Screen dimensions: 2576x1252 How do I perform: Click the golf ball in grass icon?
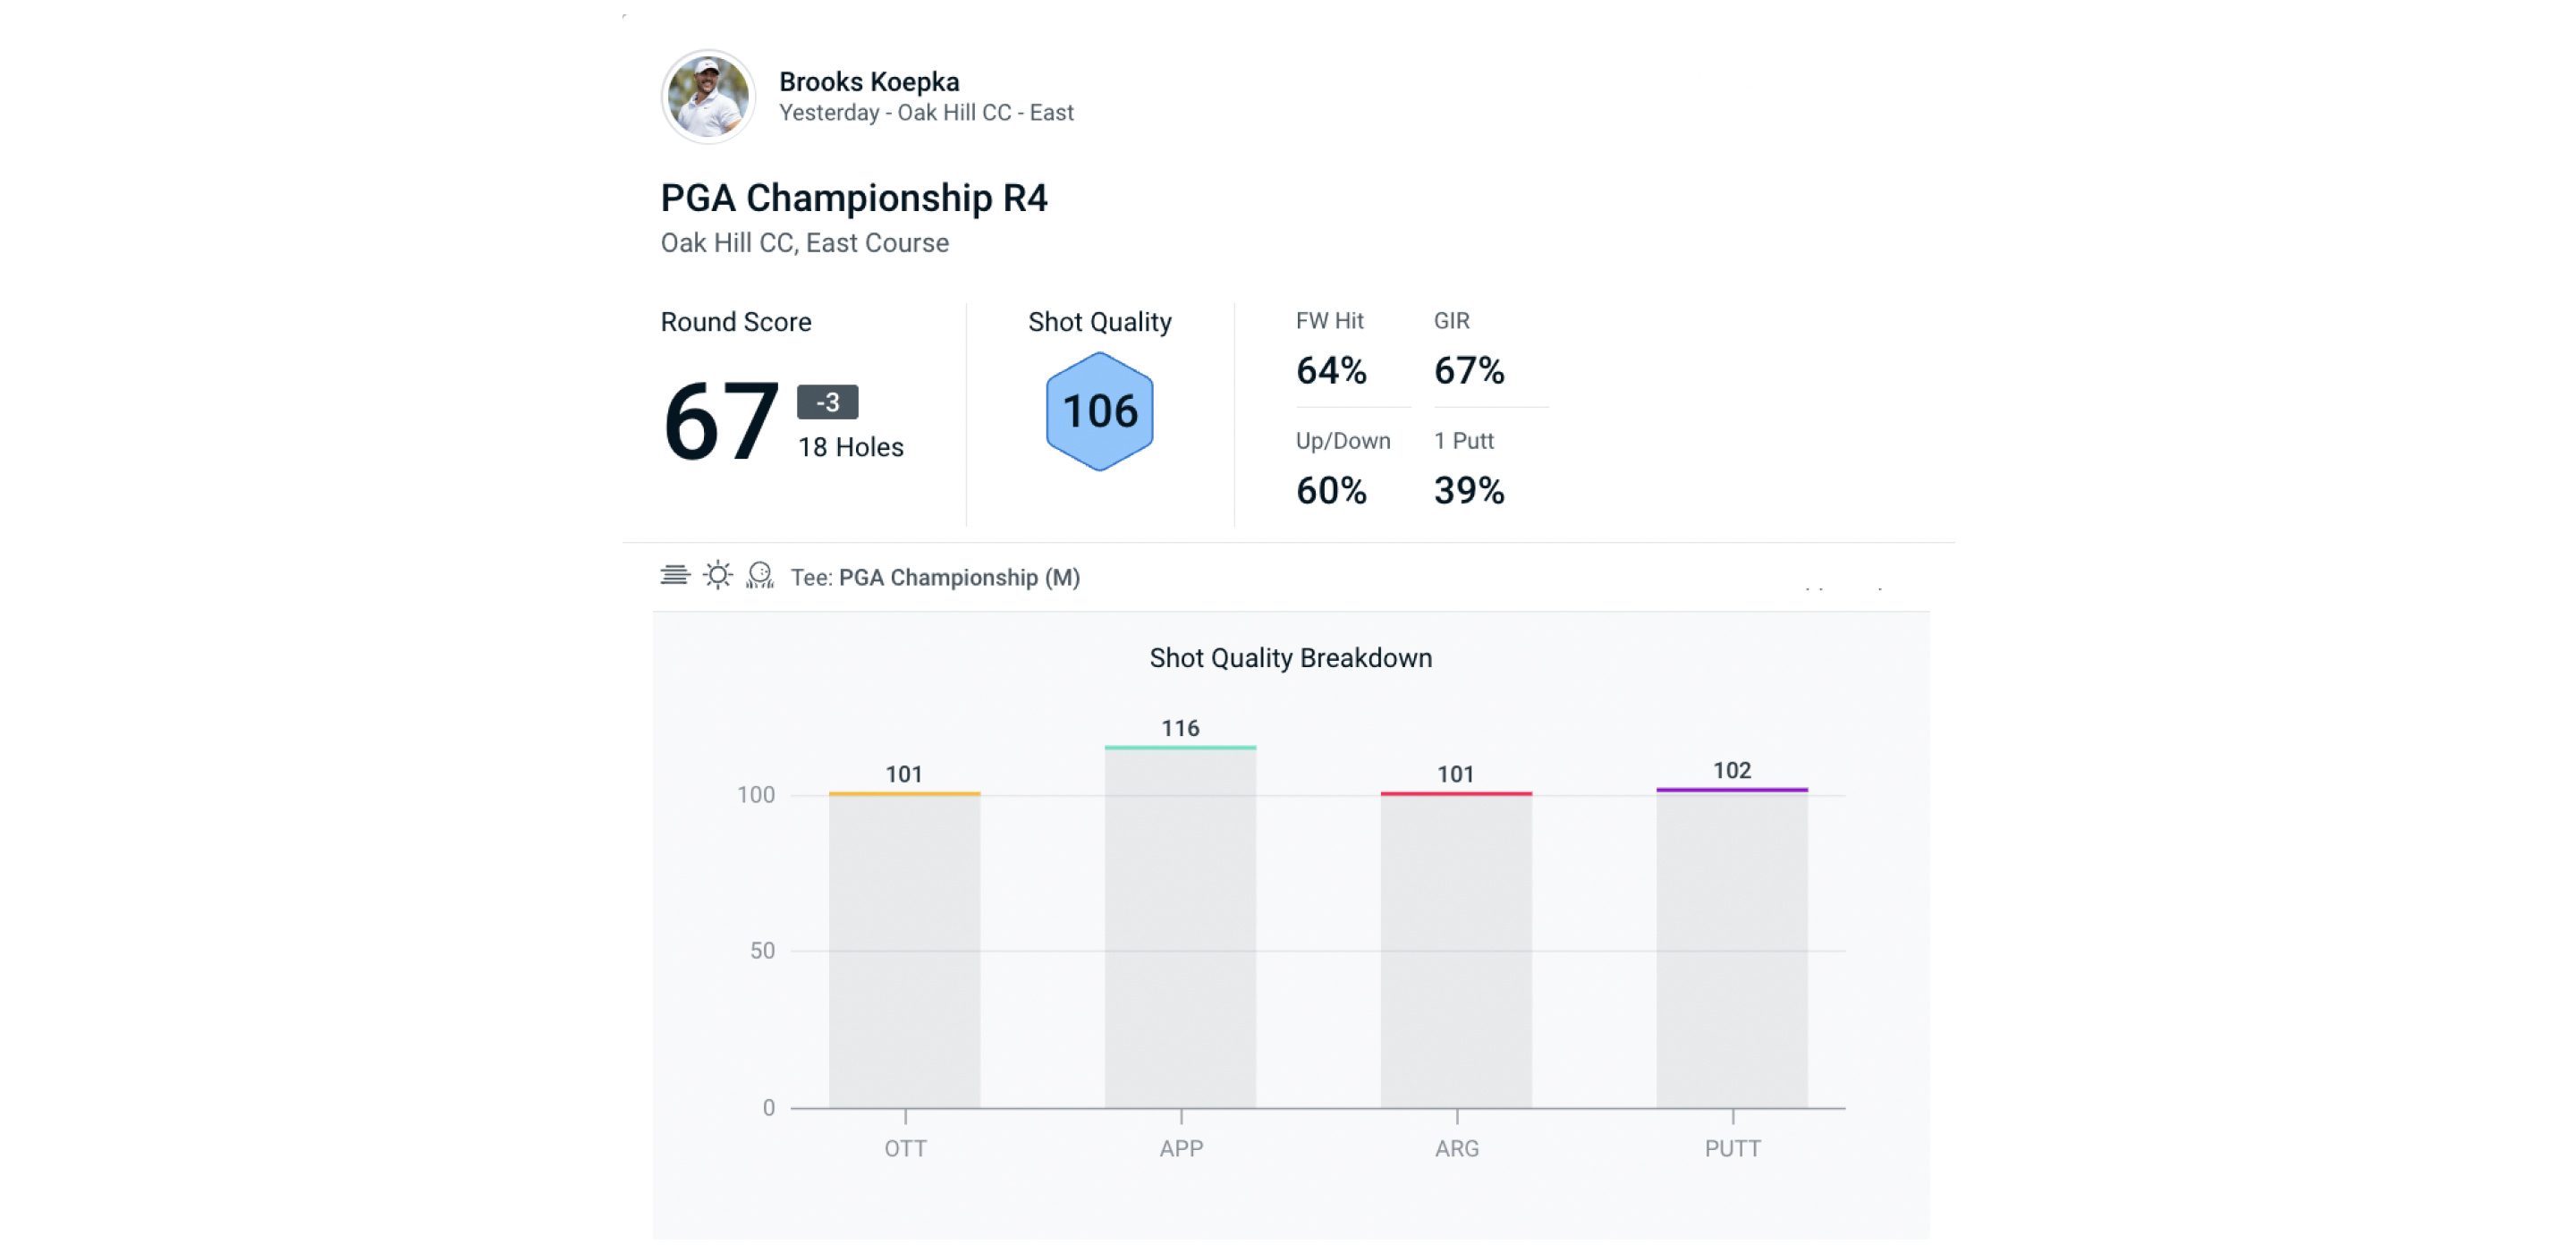[x=760, y=575]
